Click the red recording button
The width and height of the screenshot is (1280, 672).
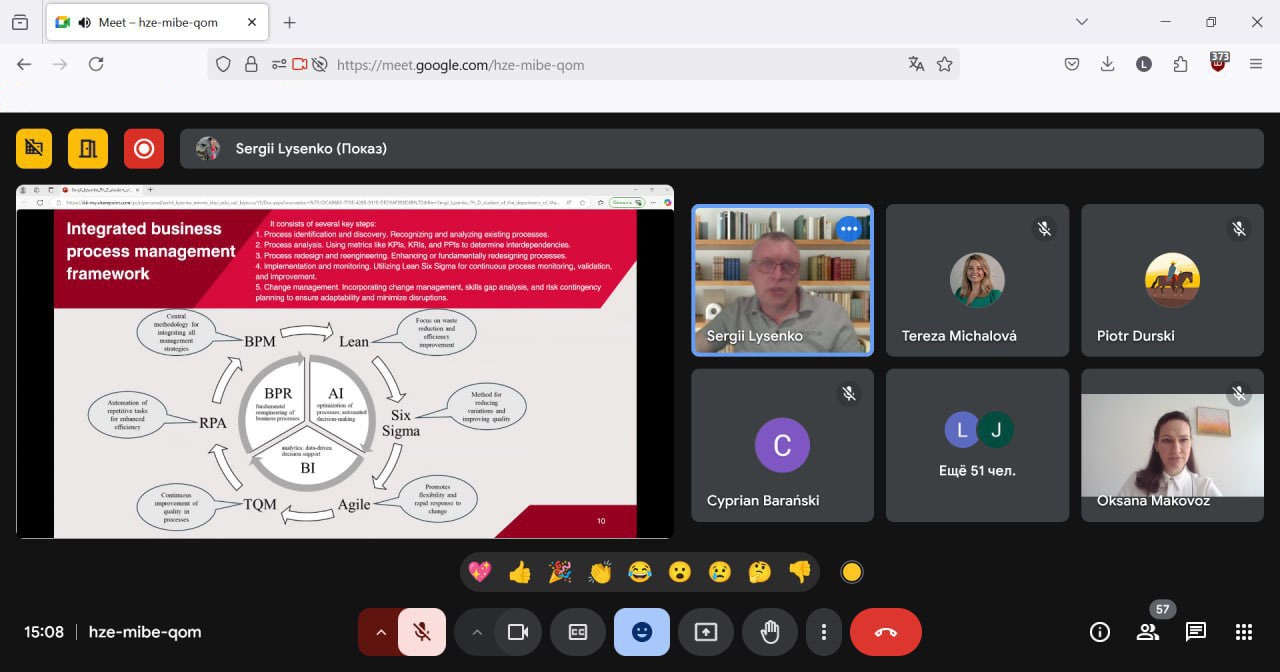(144, 149)
